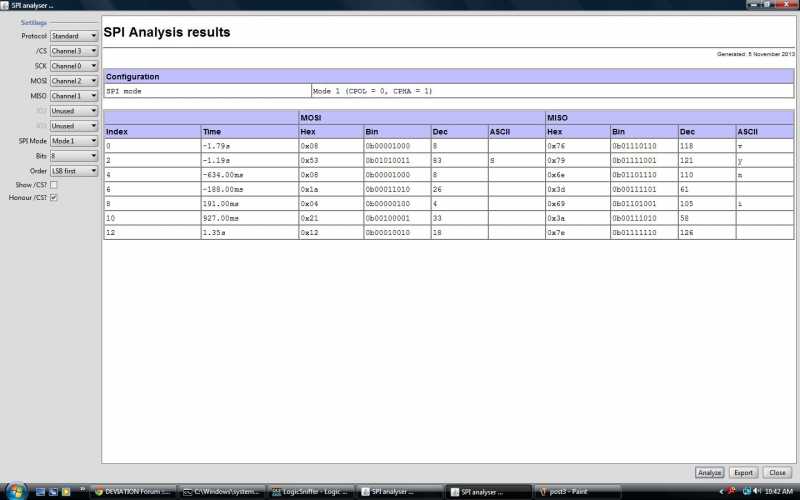The image size is (800, 500).
Task: Click the Index column header
Action: click(152, 132)
